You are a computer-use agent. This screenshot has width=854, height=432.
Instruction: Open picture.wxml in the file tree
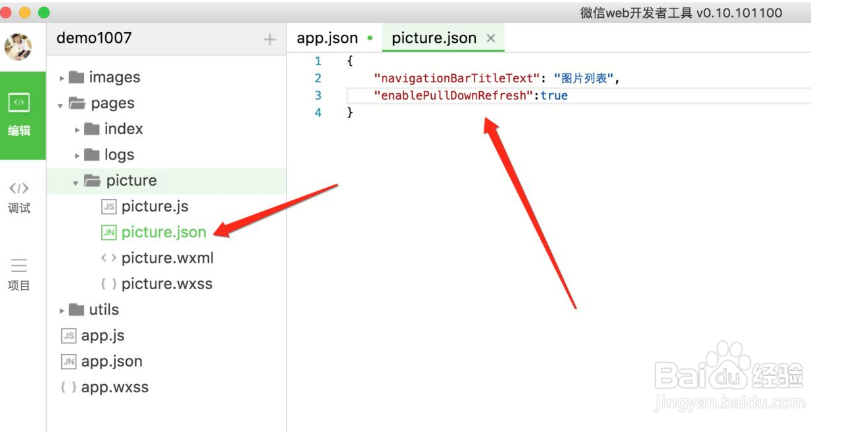point(167,258)
